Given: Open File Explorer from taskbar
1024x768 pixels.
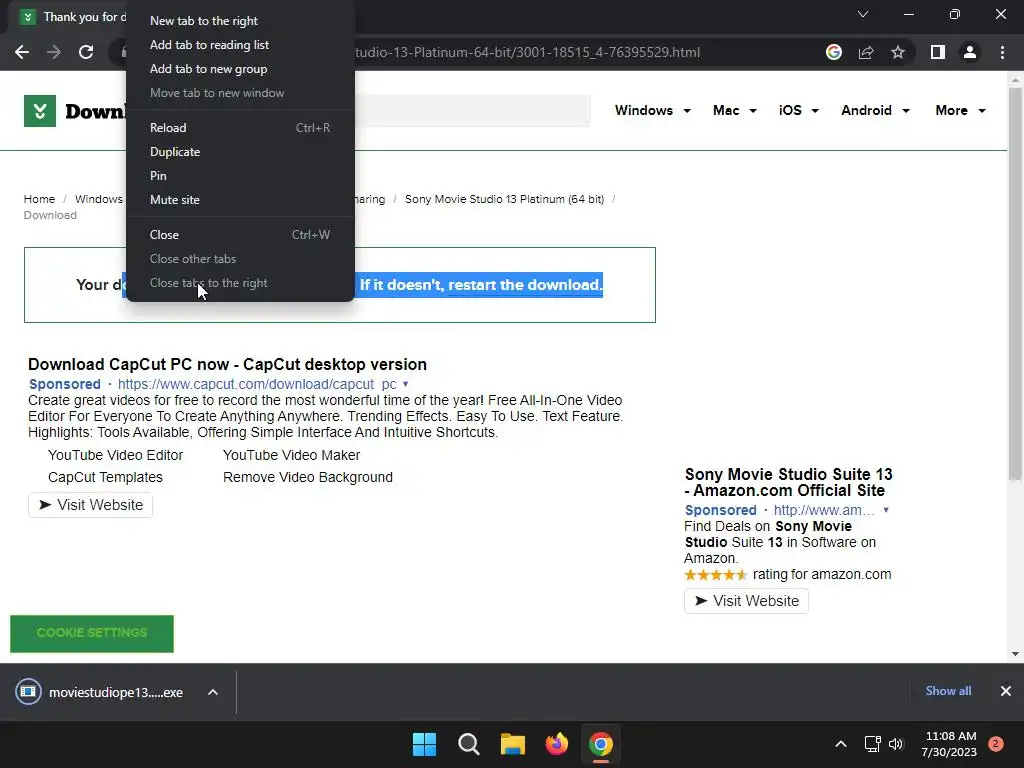Looking at the screenshot, I should [513, 744].
